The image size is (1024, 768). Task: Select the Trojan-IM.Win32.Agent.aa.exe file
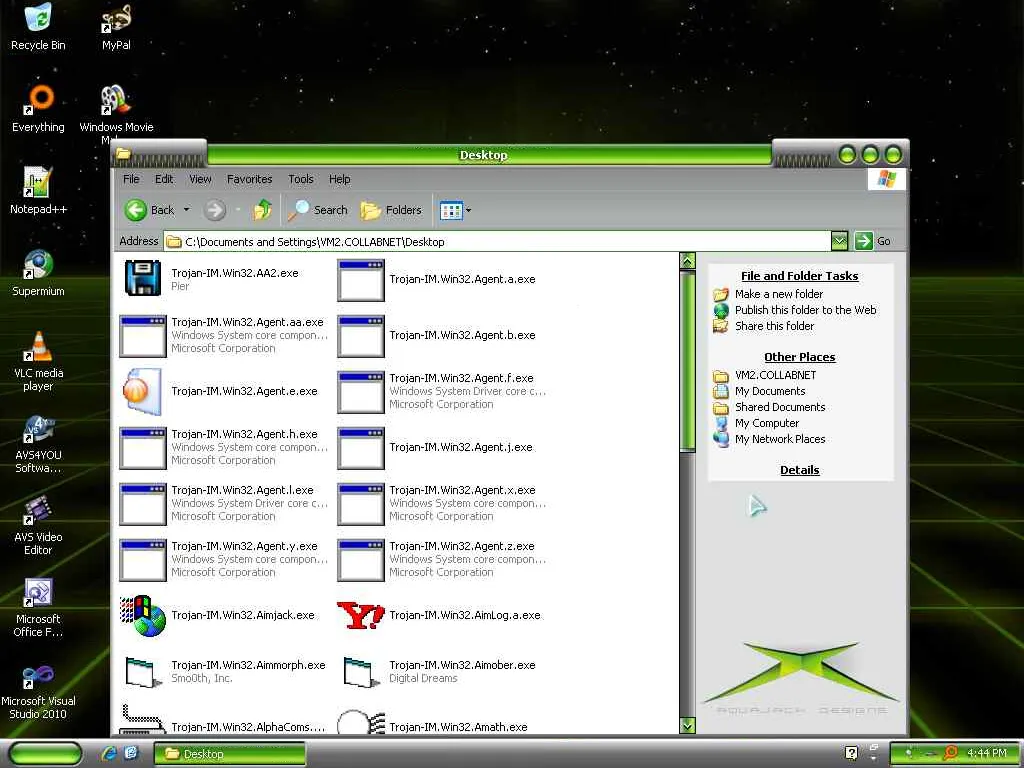pyautogui.click(x=223, y=335)
